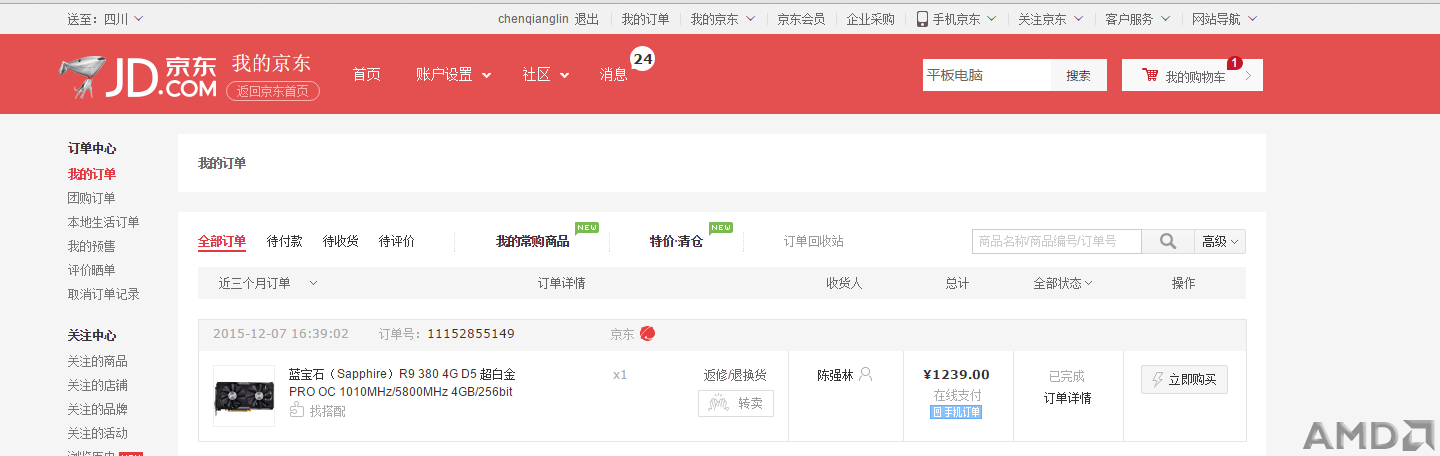Screen dimensions: 1440x456
Task: Expand the 关注京东 dropdown
Action: 1050,19
